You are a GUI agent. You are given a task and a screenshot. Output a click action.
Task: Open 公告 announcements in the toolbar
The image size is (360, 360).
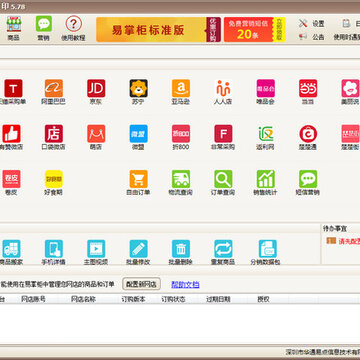[312, 37]
